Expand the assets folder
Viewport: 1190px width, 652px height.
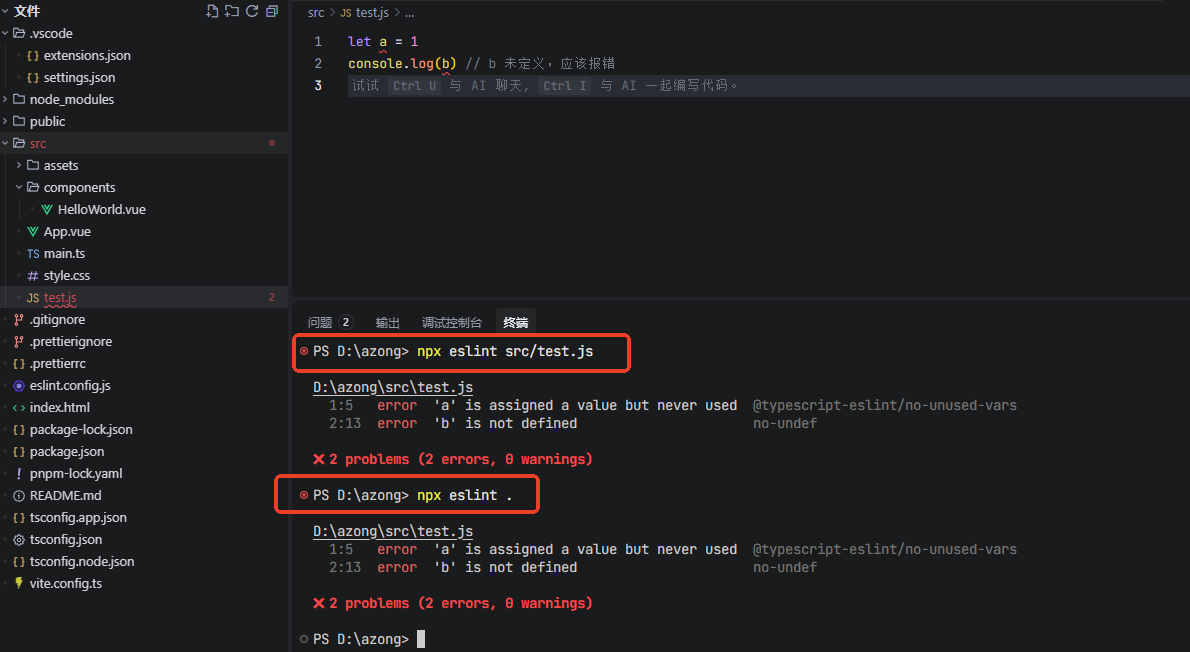click(x=60, y=165)
